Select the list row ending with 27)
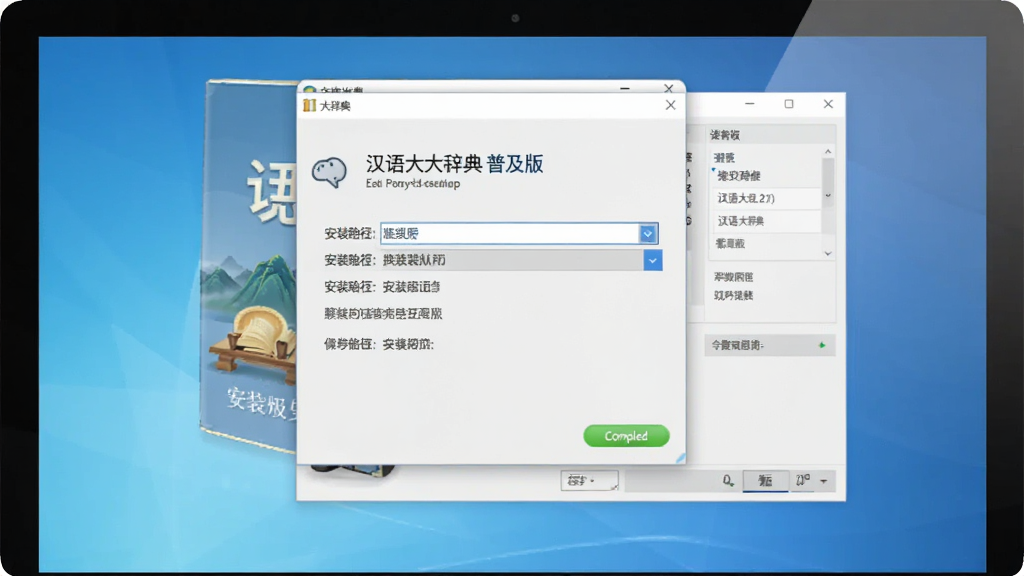The height and width of the screenshot is (576, 1024). (x=766, y=198)
